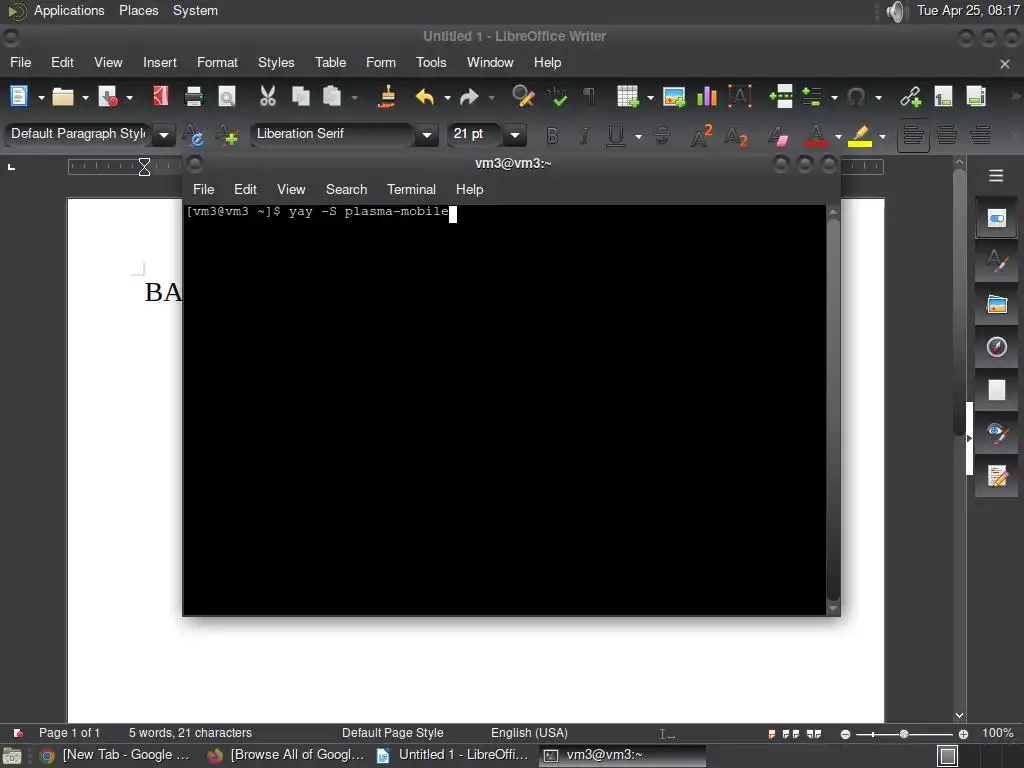The image size is (1024, 768).
Task: Switch to Untitled 1 LibreOffice taskbar item
Action: [x=454, y=755]
